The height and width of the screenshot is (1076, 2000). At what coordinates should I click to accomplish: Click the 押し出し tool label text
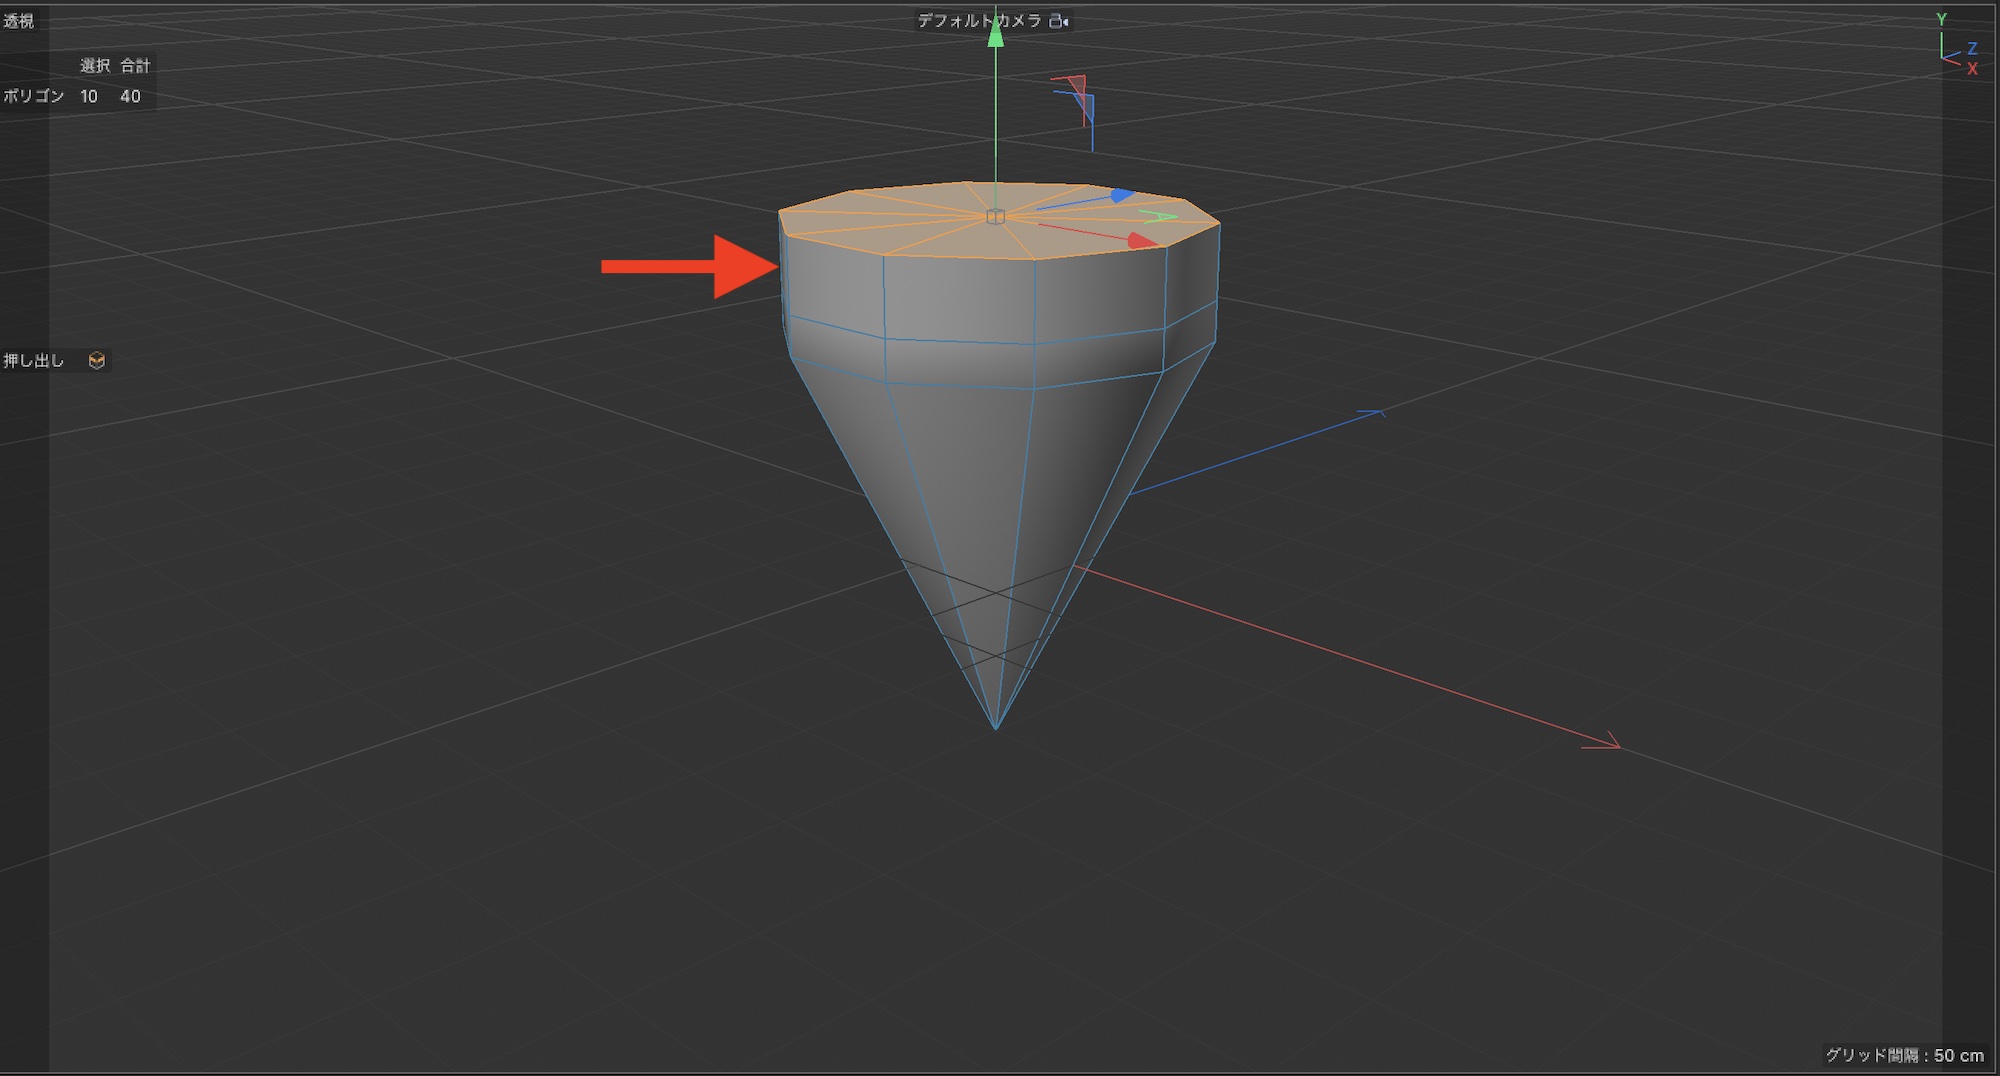tap(33, 360)
